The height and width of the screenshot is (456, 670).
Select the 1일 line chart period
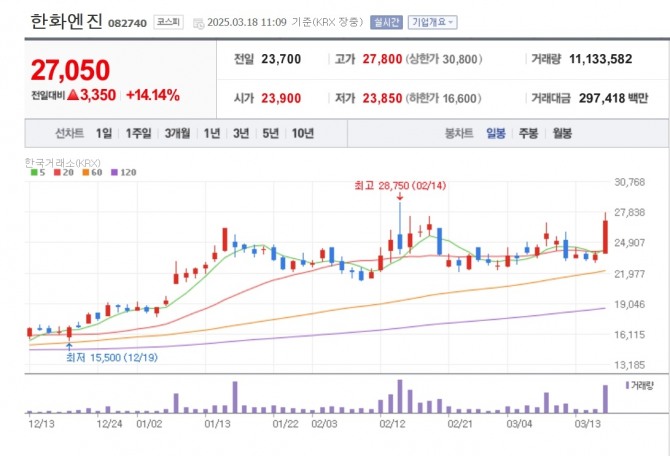pos(104,133)
